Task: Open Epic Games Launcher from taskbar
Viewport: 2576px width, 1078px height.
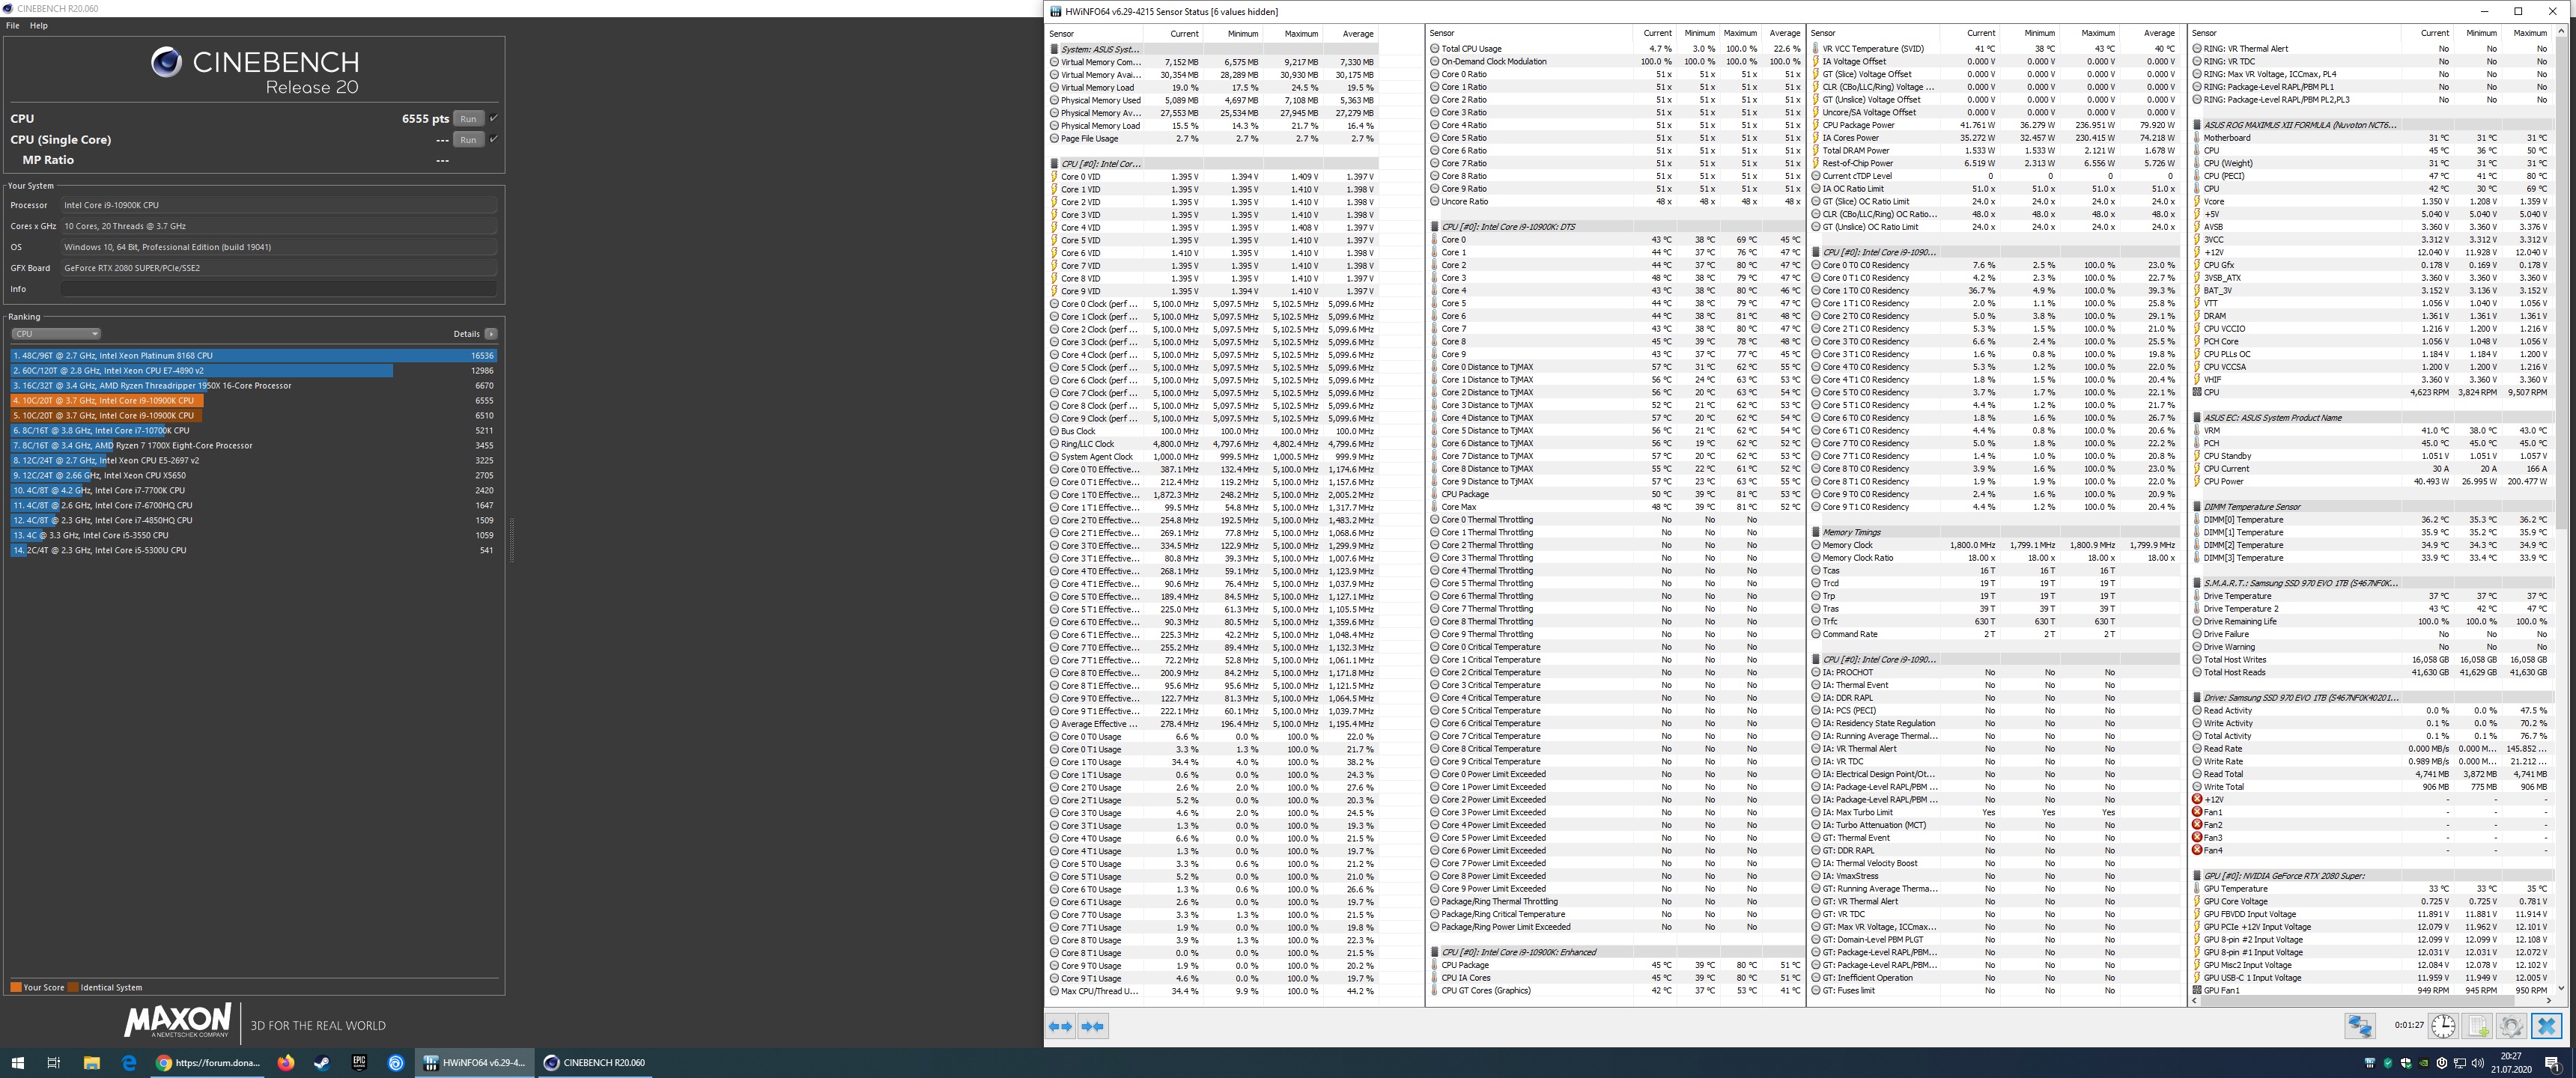Action: (359, 1062)
